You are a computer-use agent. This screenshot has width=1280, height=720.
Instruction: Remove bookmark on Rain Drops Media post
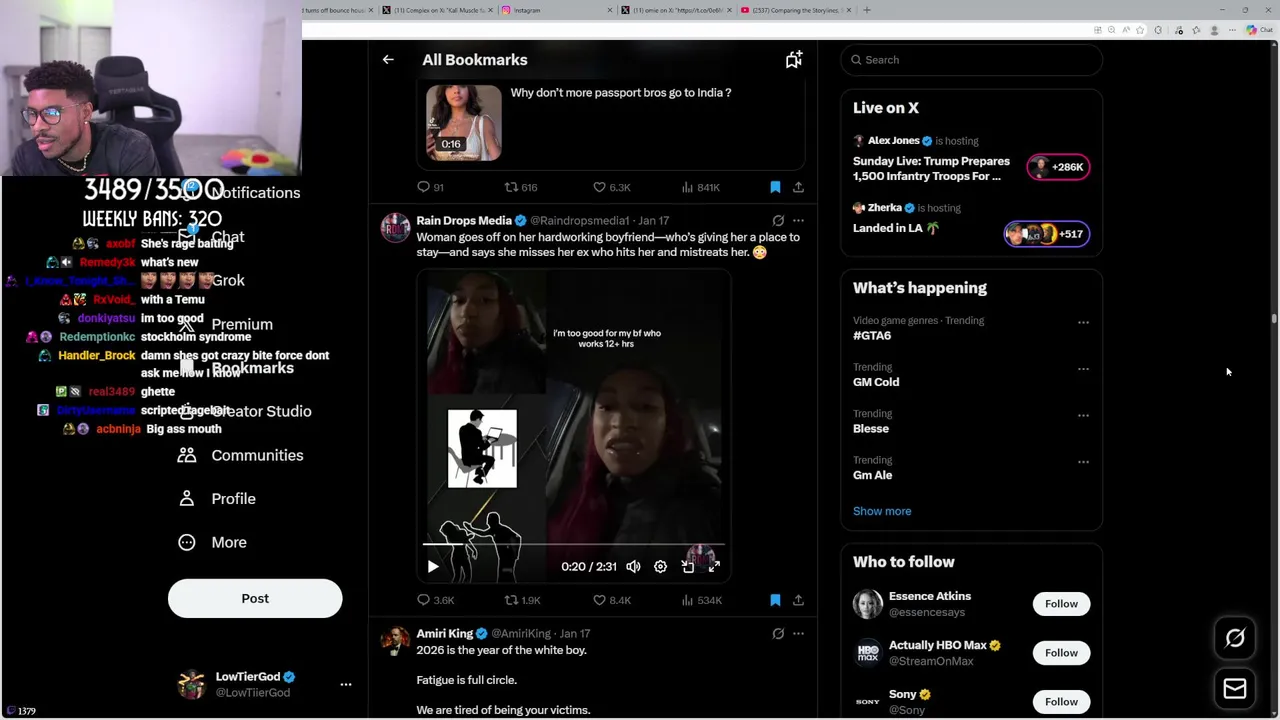[775, 600]
